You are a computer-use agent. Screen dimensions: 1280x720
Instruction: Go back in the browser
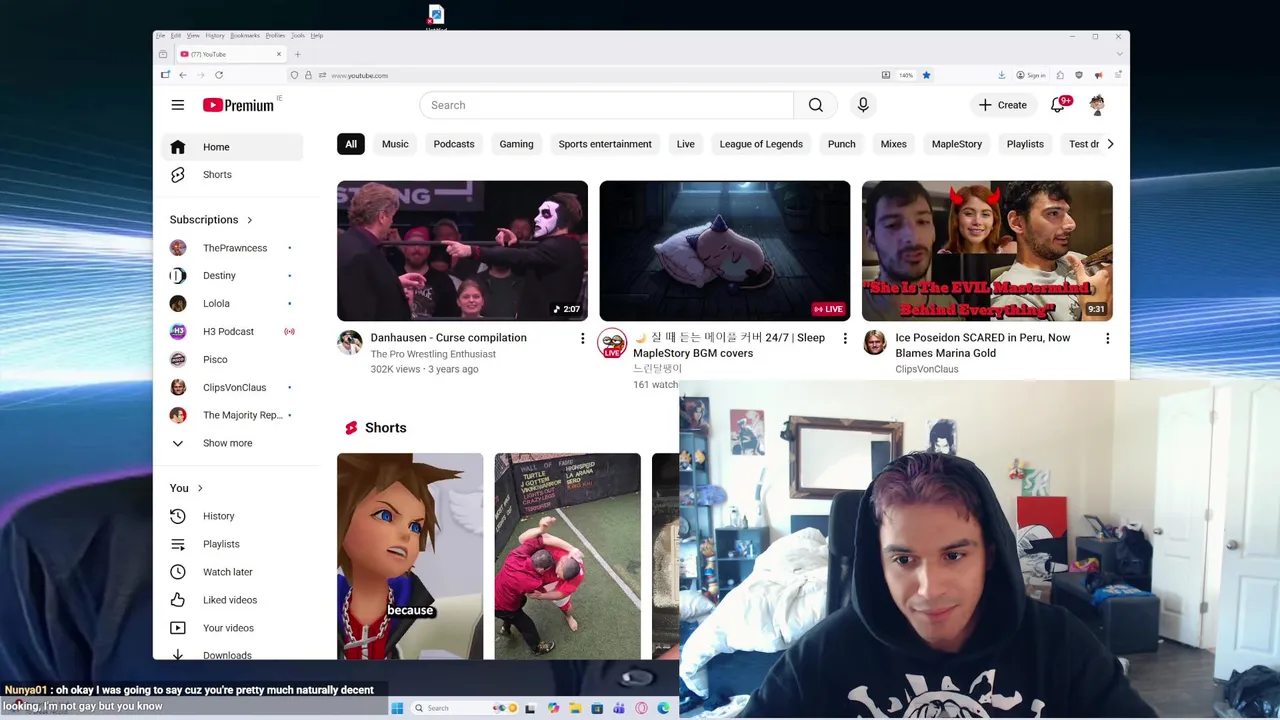click(182, 75)
